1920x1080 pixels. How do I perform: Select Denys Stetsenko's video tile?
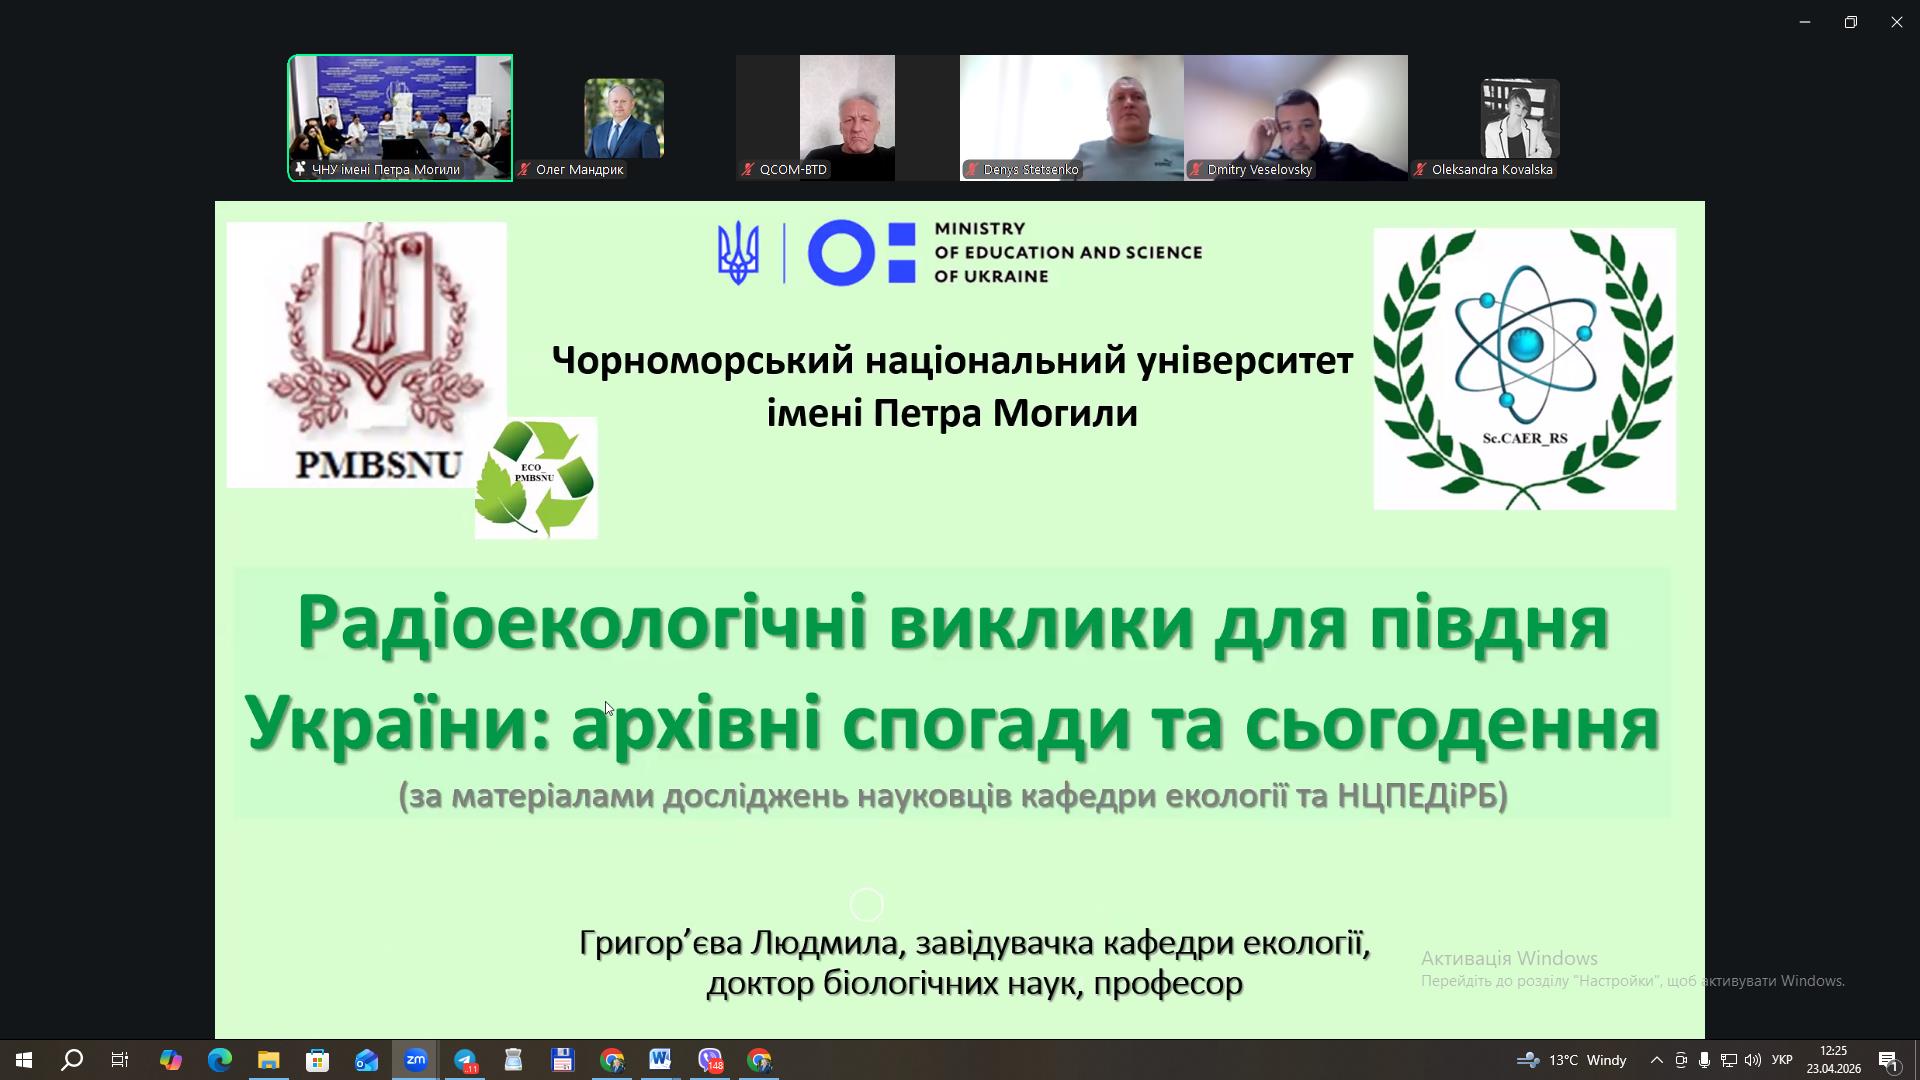(x=1071, y=118)
